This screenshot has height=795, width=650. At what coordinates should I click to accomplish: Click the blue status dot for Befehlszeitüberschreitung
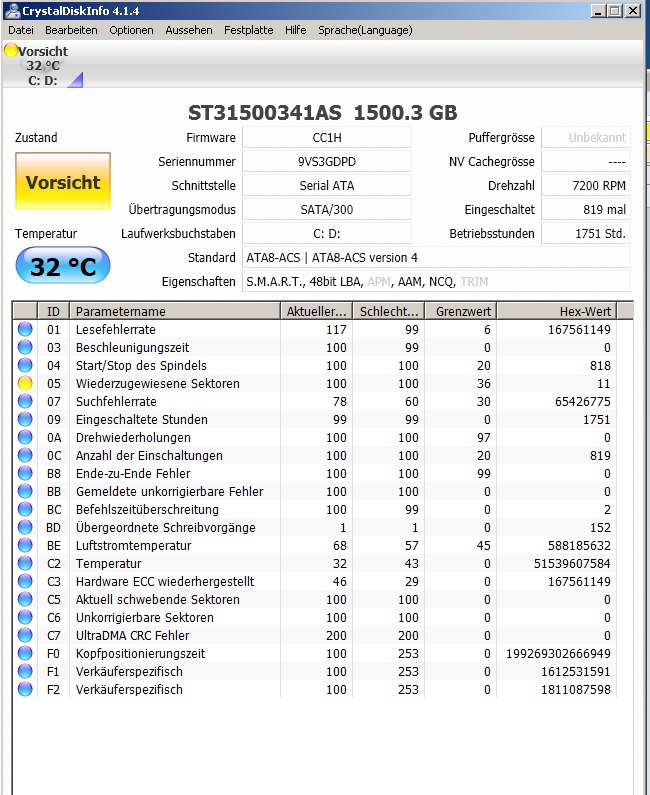pyautogui.click(x=25, y=509)
